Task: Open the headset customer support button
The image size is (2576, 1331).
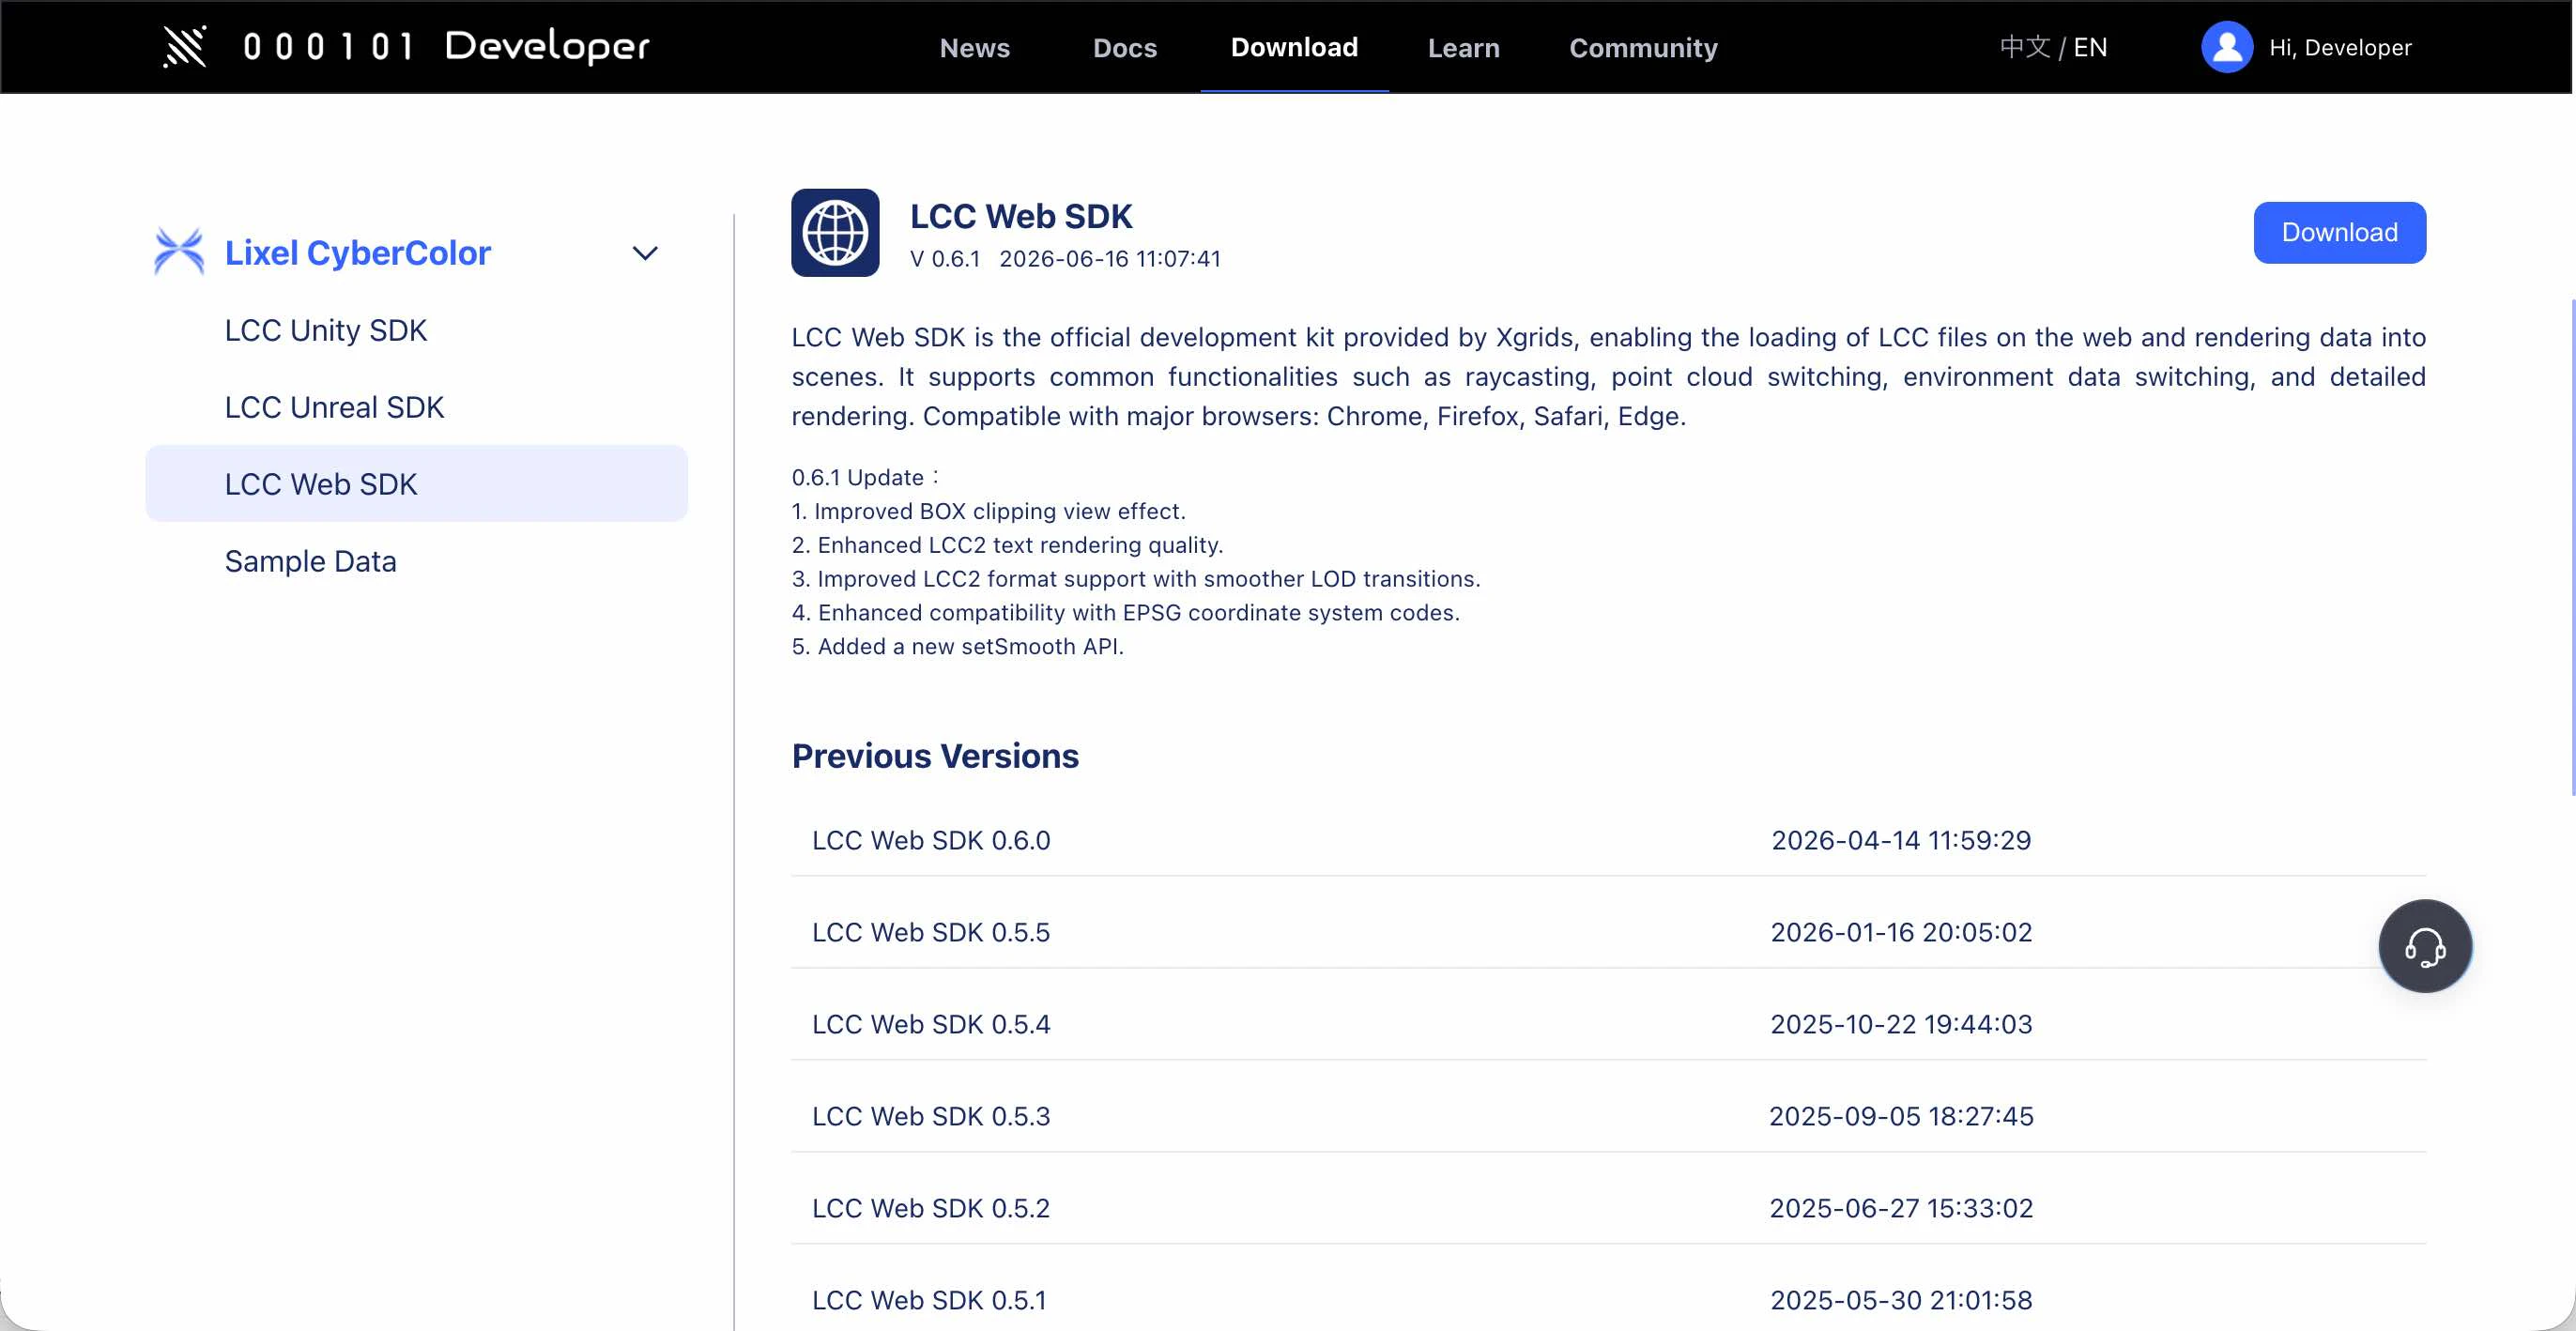Action: coord(2424,946)
